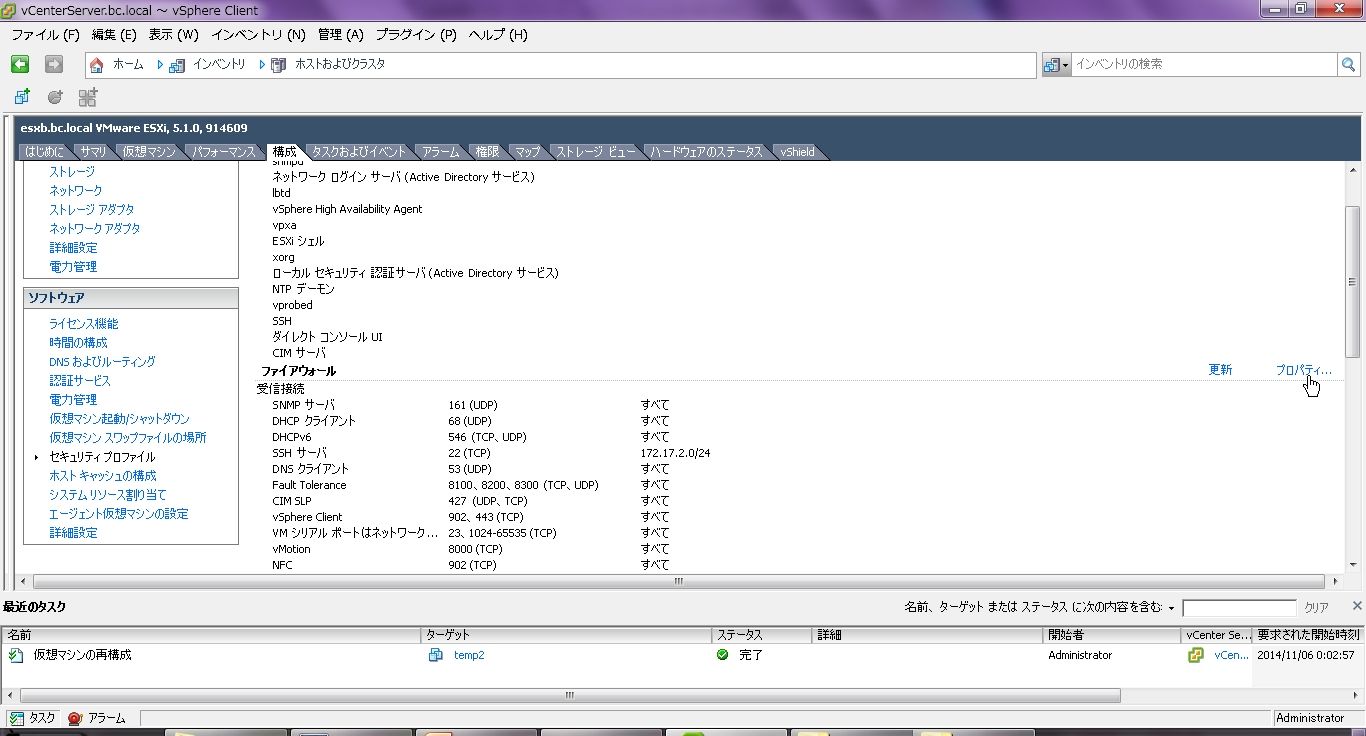Switch to the ストレージ ビュー tab
The image size is (1366, 736).
(595, 152)
